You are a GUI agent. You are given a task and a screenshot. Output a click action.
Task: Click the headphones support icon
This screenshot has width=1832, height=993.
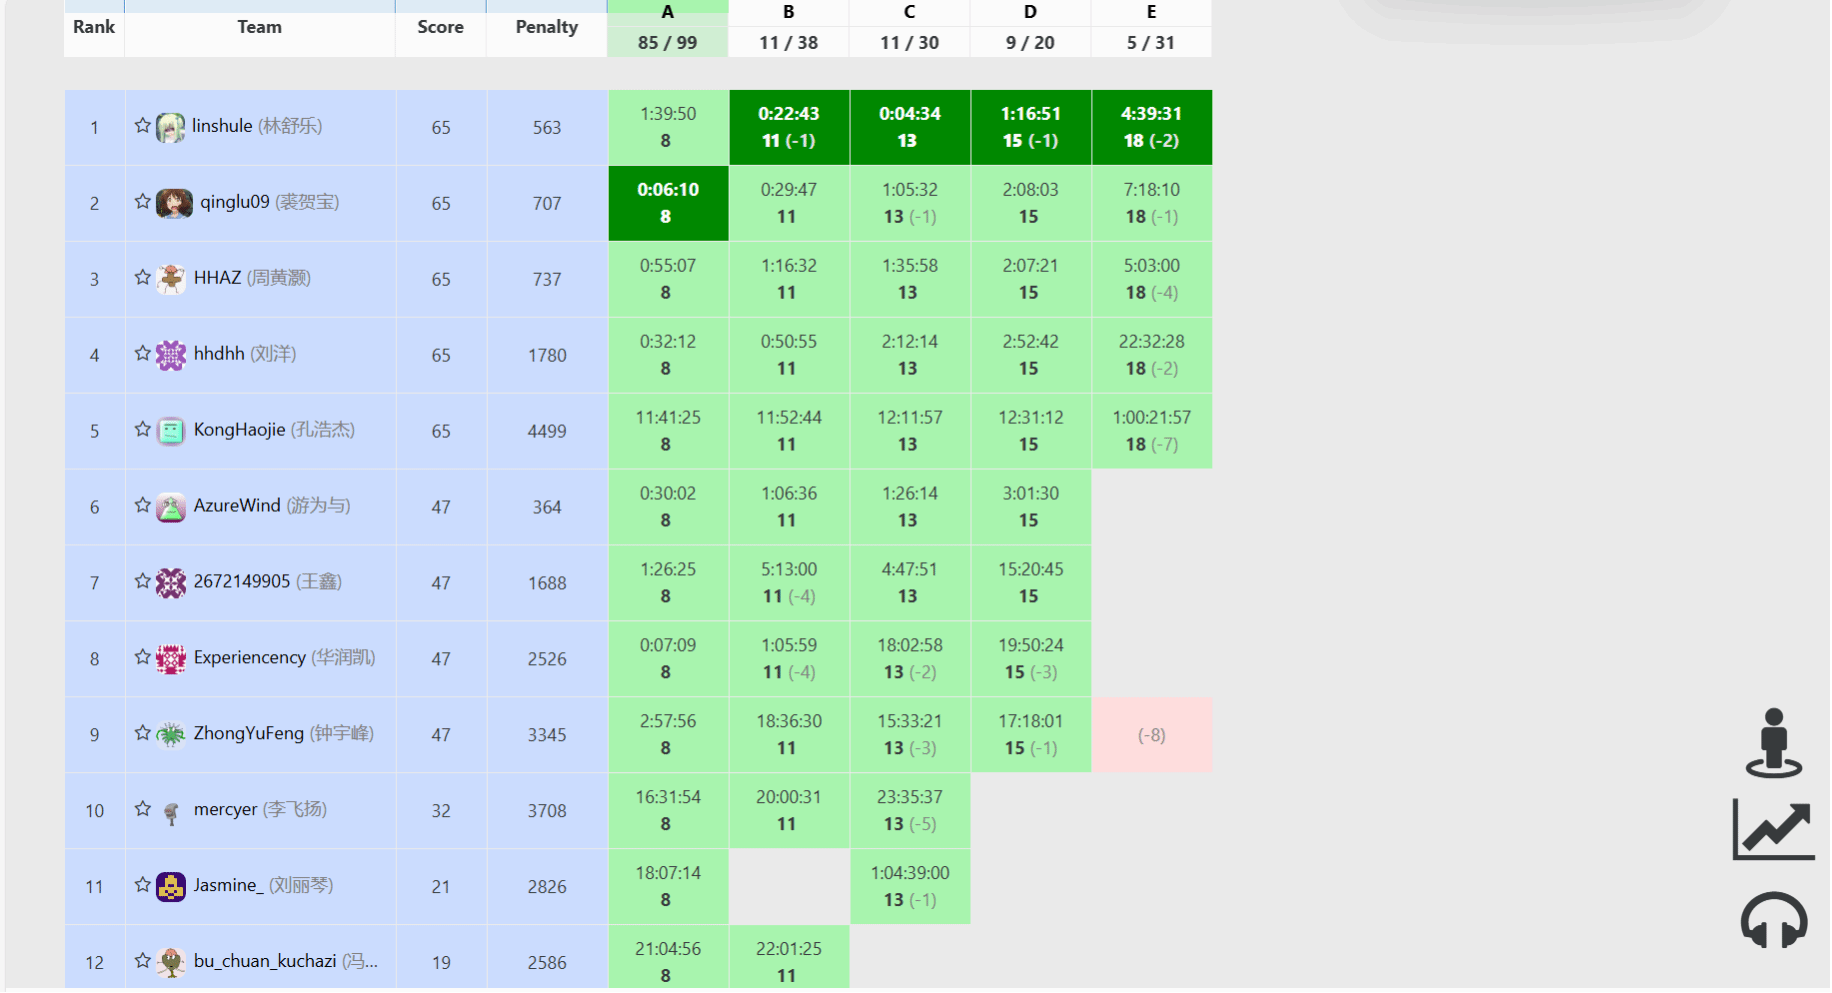[1773, 919]
